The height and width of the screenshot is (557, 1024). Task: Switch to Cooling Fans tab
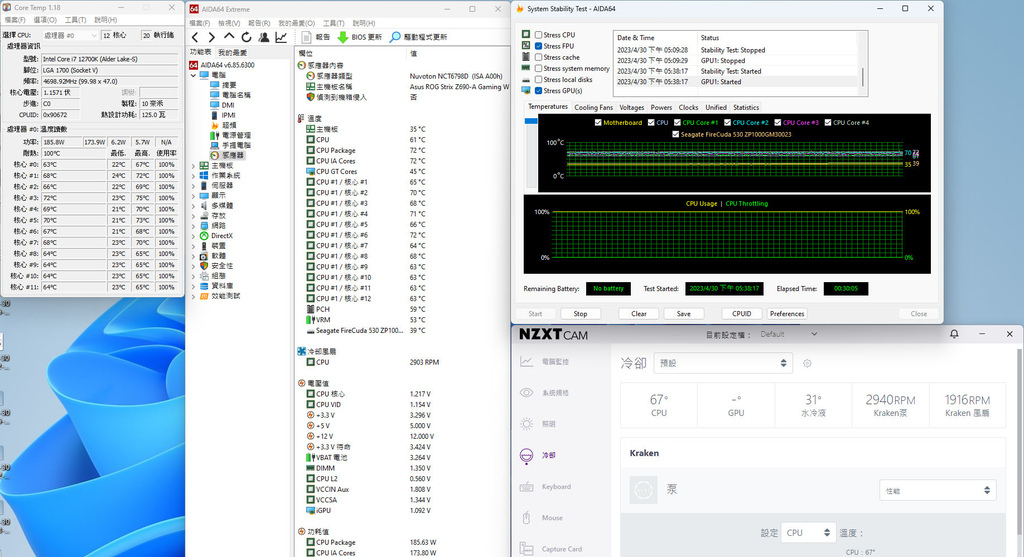[593, 107]
